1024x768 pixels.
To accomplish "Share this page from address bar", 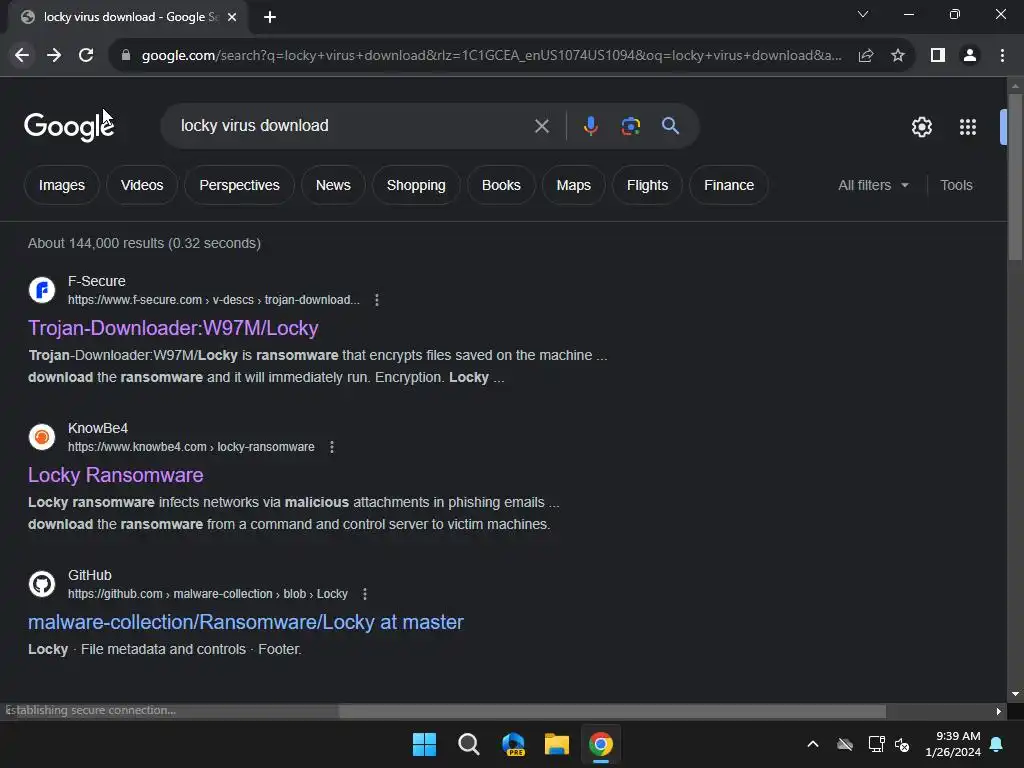I will coord(866,56).
